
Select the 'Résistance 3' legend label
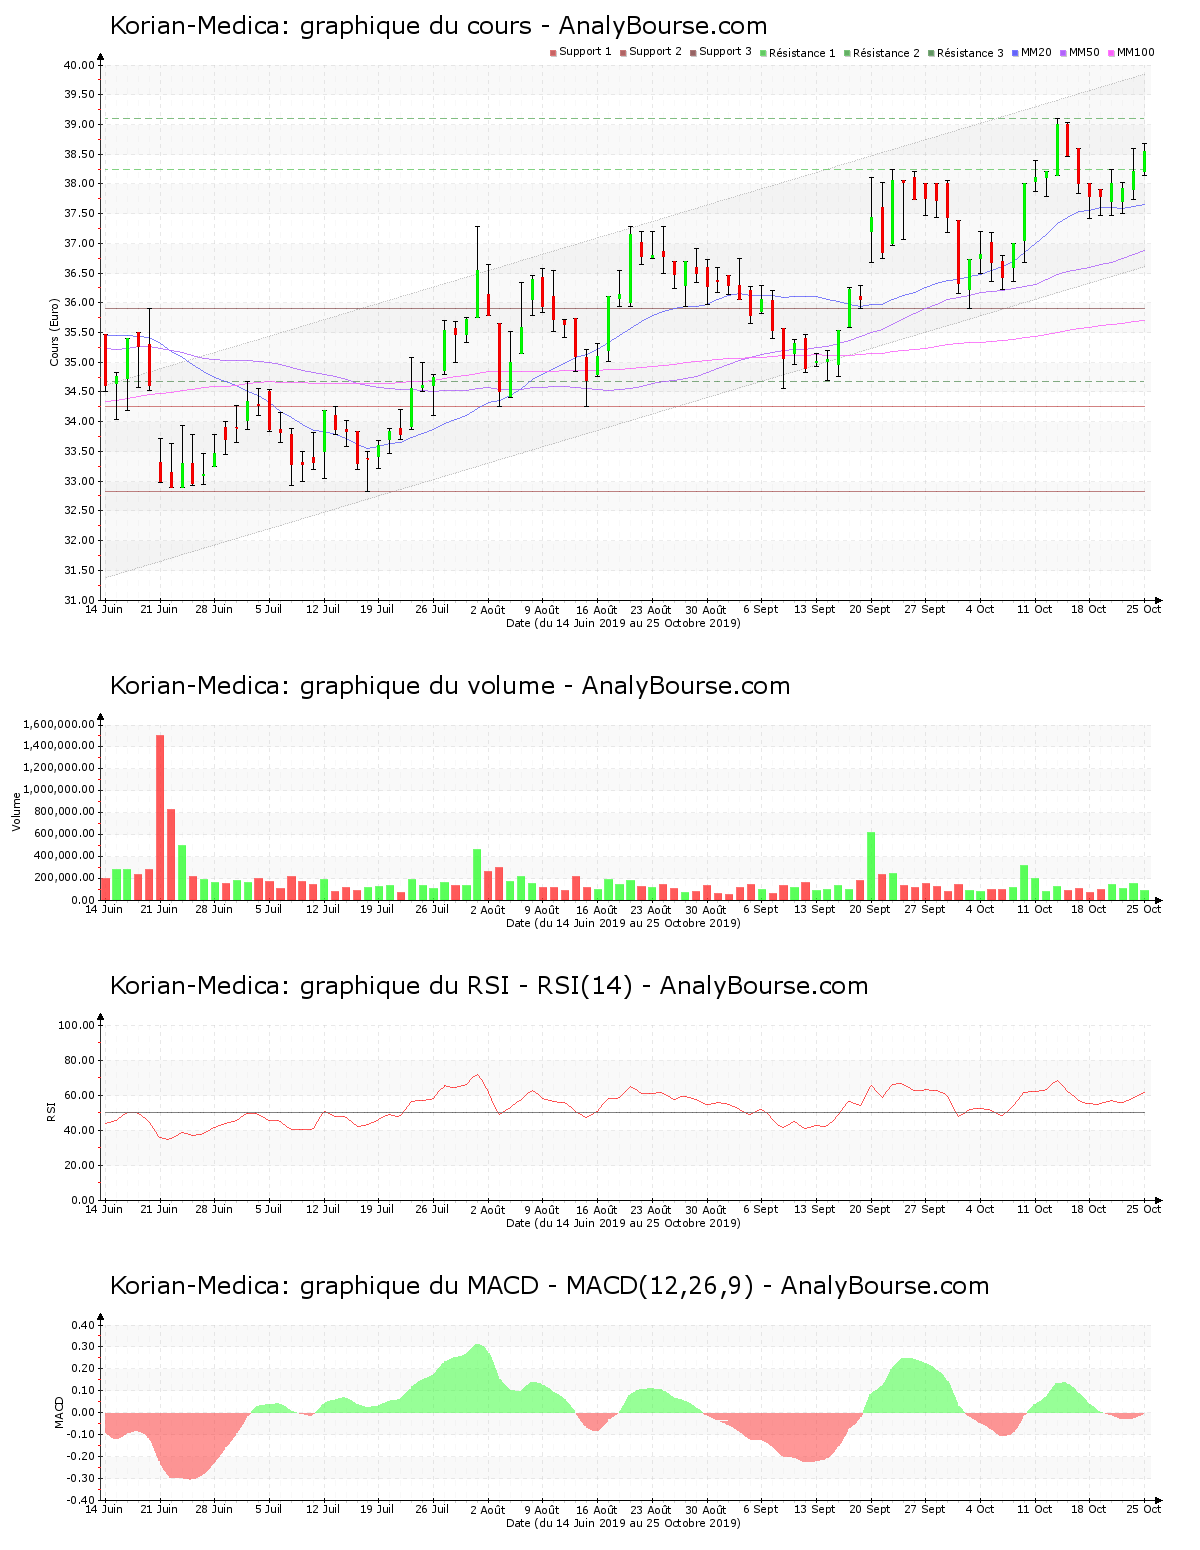click(x=970, y=53)
